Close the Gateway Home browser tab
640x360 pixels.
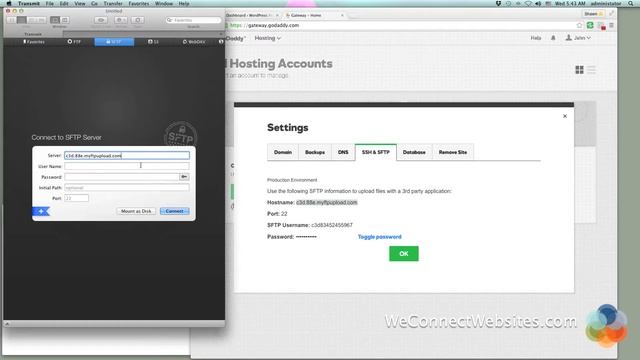342,15
